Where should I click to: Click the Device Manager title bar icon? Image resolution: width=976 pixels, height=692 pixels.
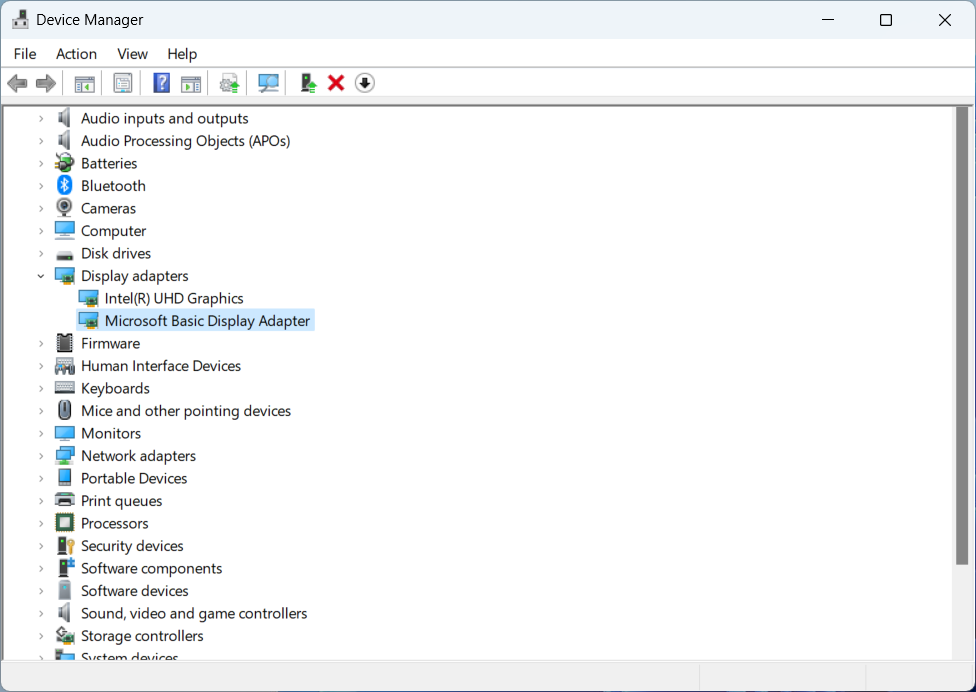(20, 19)
